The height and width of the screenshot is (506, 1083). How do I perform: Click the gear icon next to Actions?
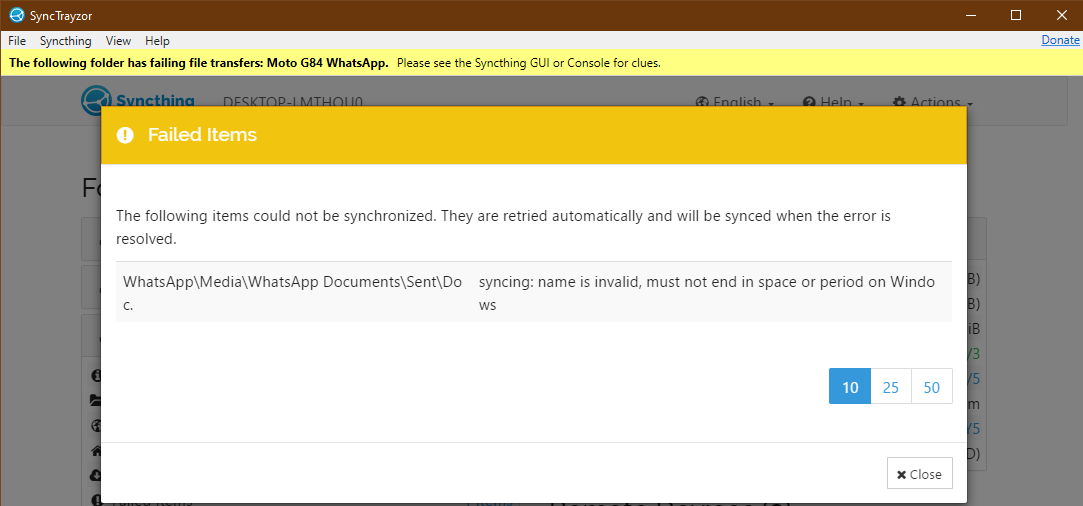[899, 103]
